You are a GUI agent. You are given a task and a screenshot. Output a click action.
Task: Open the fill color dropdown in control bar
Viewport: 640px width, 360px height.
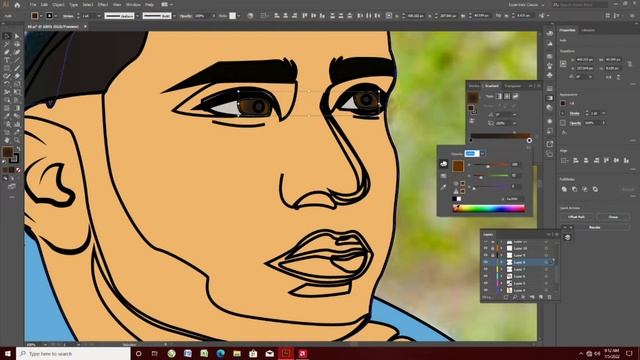pyautogui.click(x=41, y=16)
